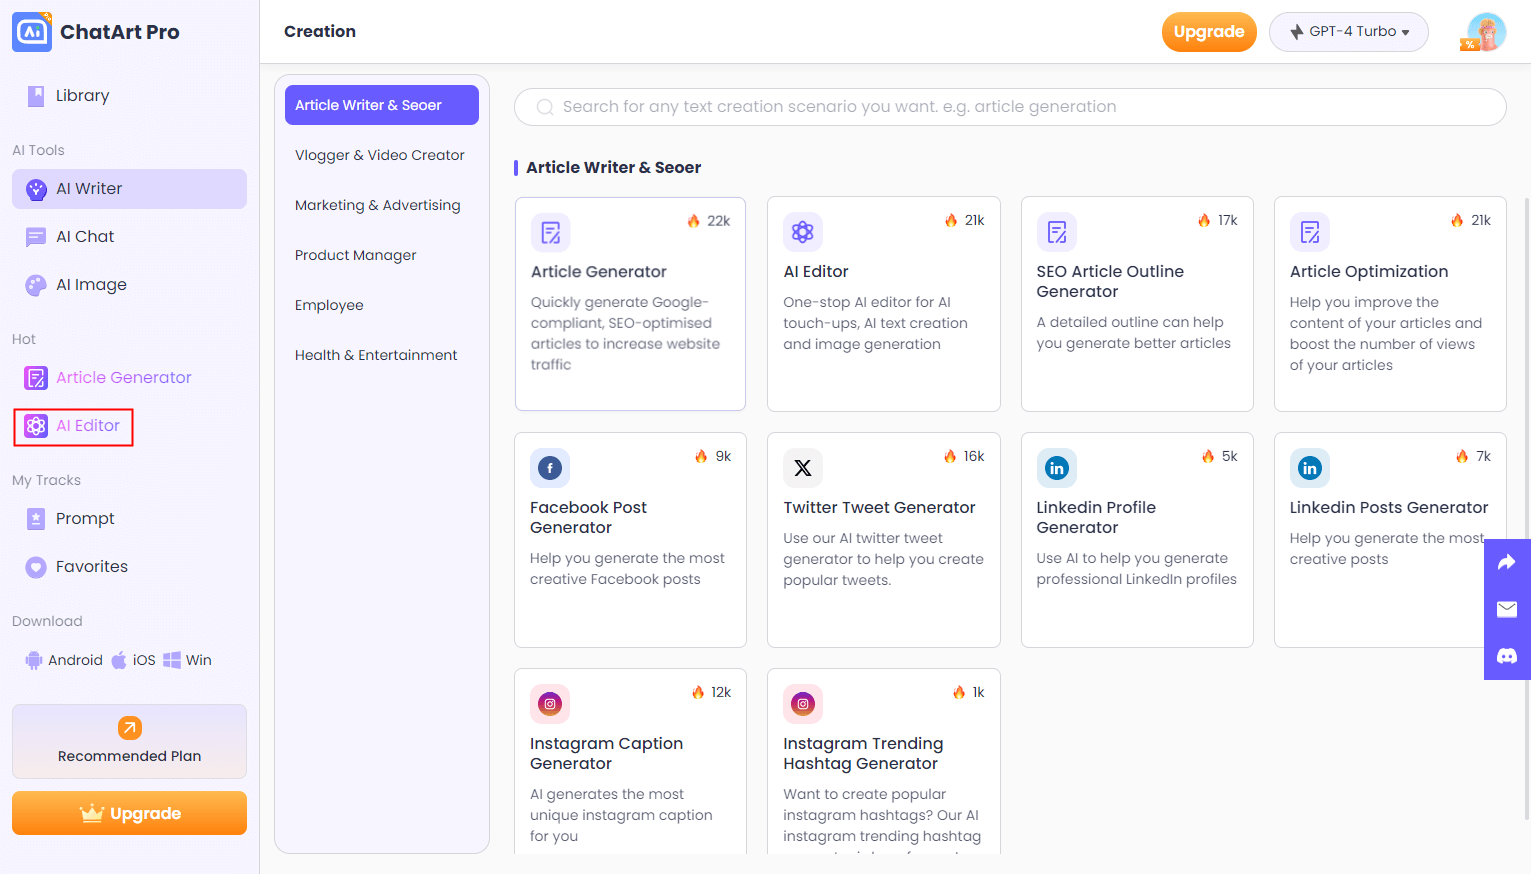Open Linkedin Profile Generator title
Image resolution: width=1531 pixels, height=874 pixels.
tap(1096, 518)
